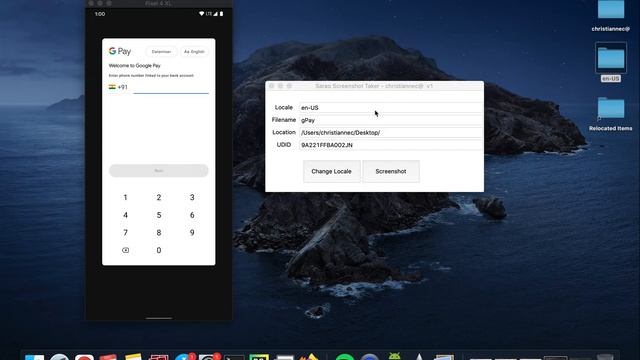Tap the phone number input line after +91
This screenshot has width=640, height=360.
(x=171, y=88)
